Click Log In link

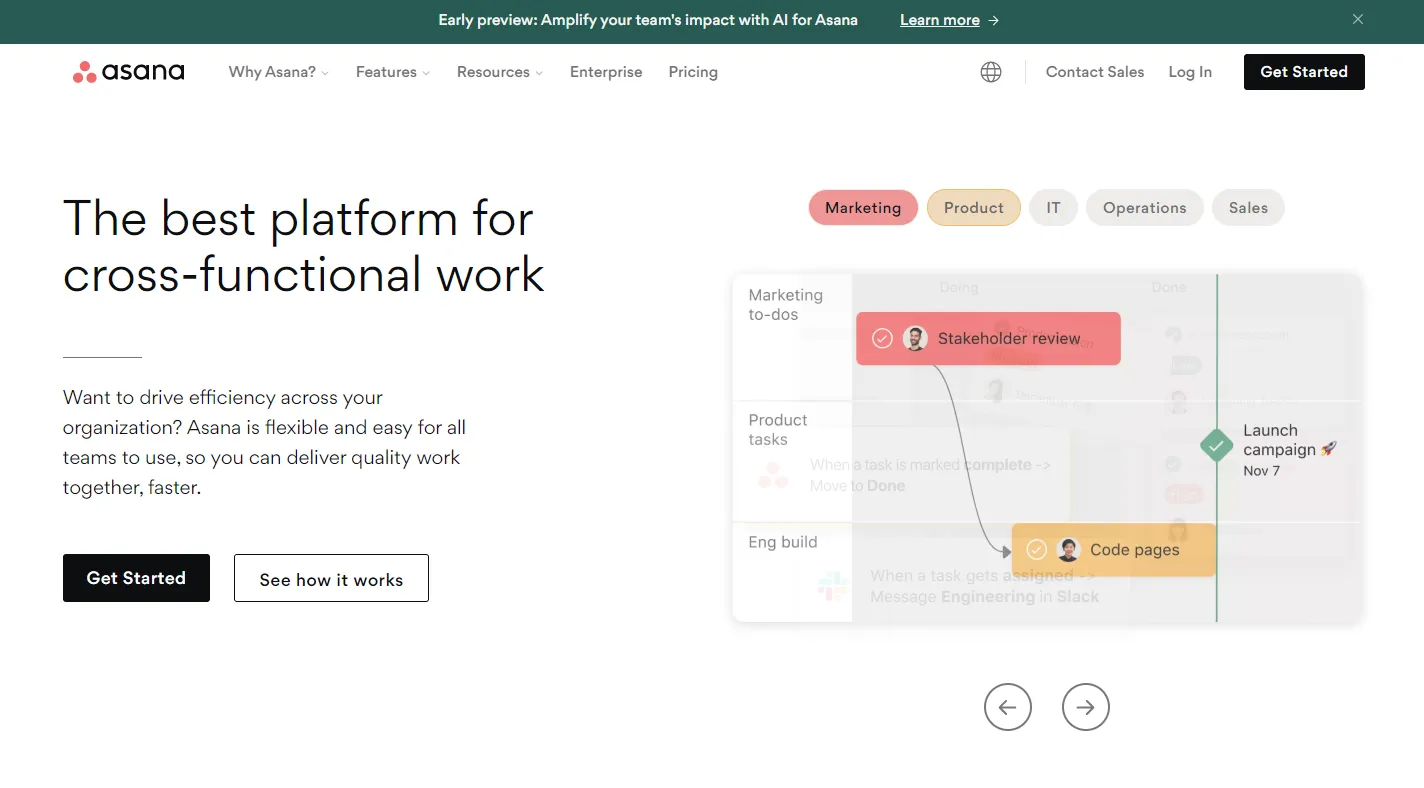click(x=1190, y=72)
